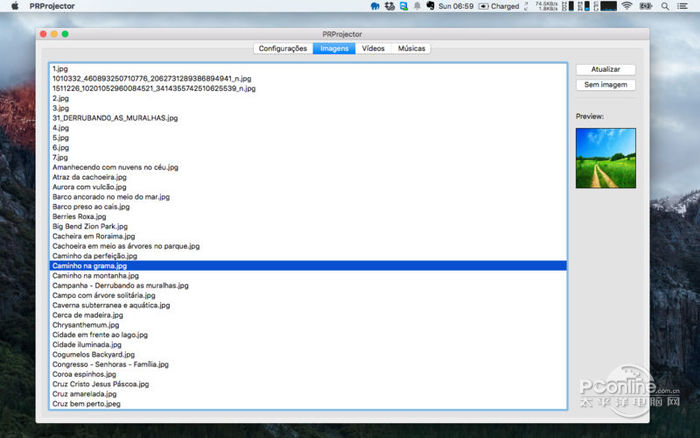Click the network speed monitor
The height and width of the screenshot is (438, 700).
546,6
